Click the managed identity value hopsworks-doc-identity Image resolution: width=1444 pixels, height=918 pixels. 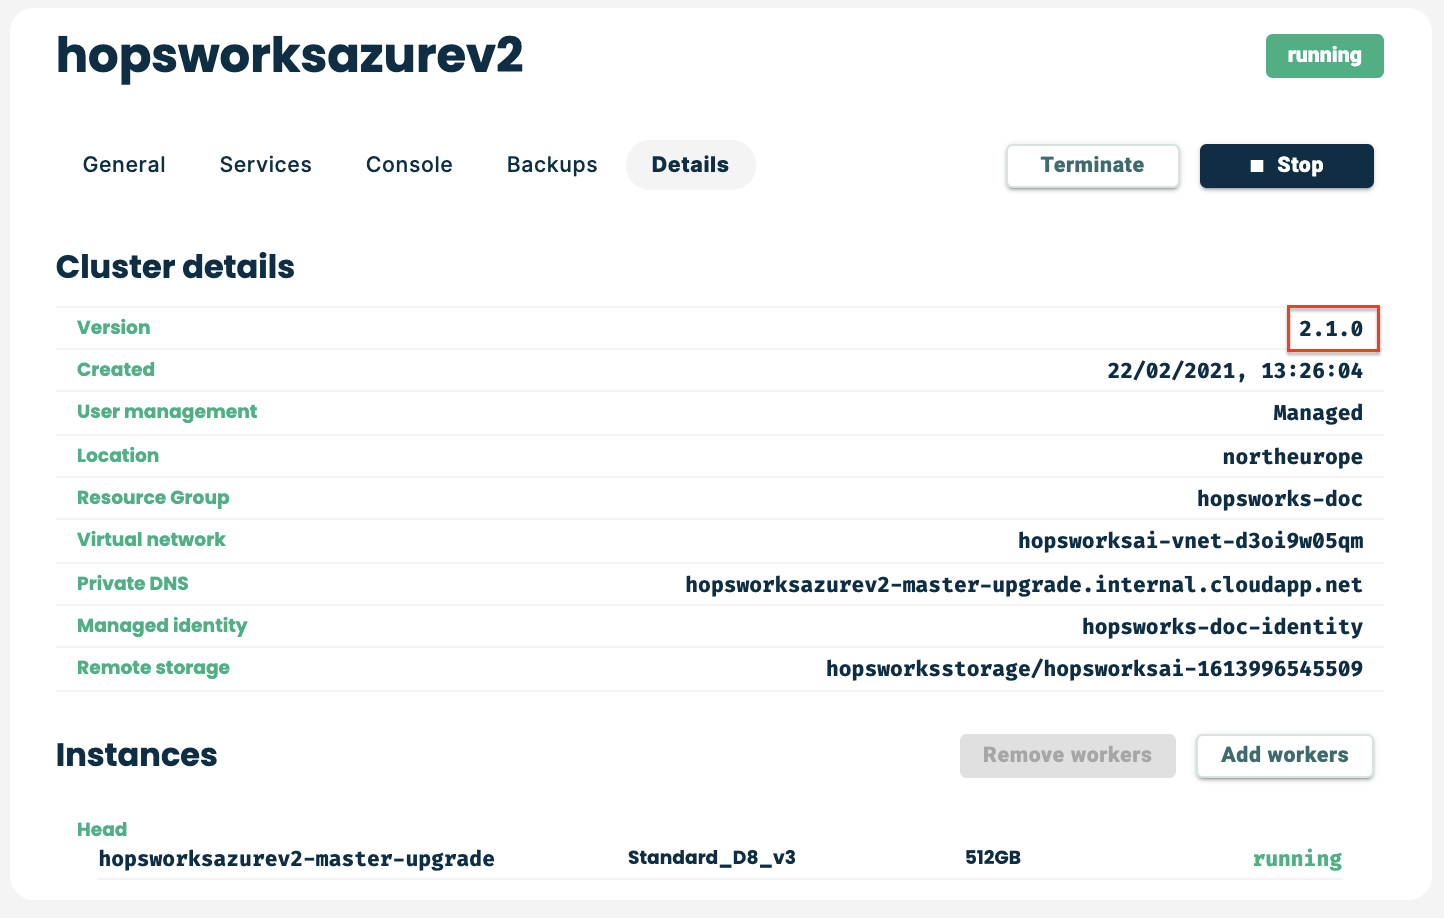click(1222, 626)
